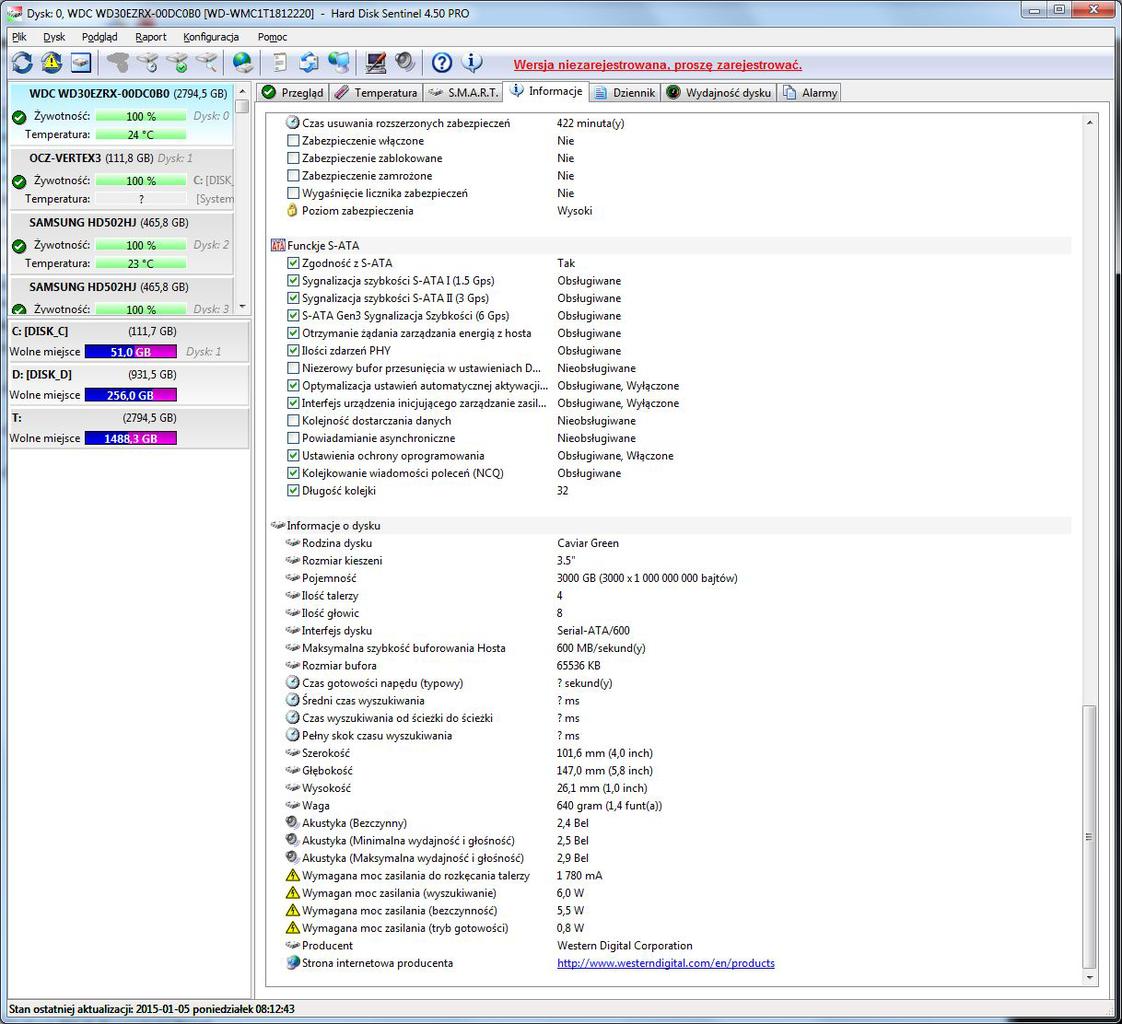Click the blue refresh arrows toolbar icon
1122x1024 pixels.
[22, 63]
